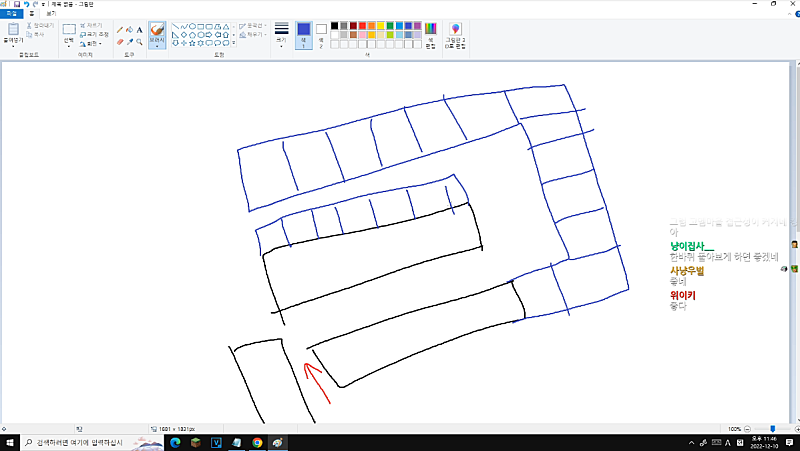Open Google Chrome from taskbar
800x451 pixels.
(257, 442)
